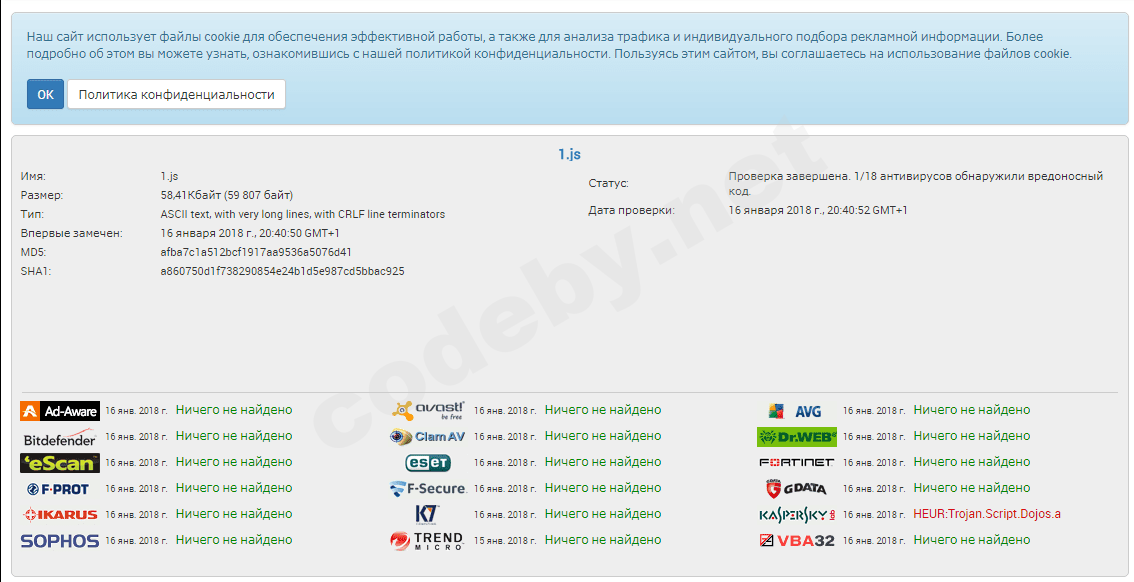1134x582 pixels.
Task: Click the Dr.WEB result Ничего не найдено
Action: click(x=972, y=436)
